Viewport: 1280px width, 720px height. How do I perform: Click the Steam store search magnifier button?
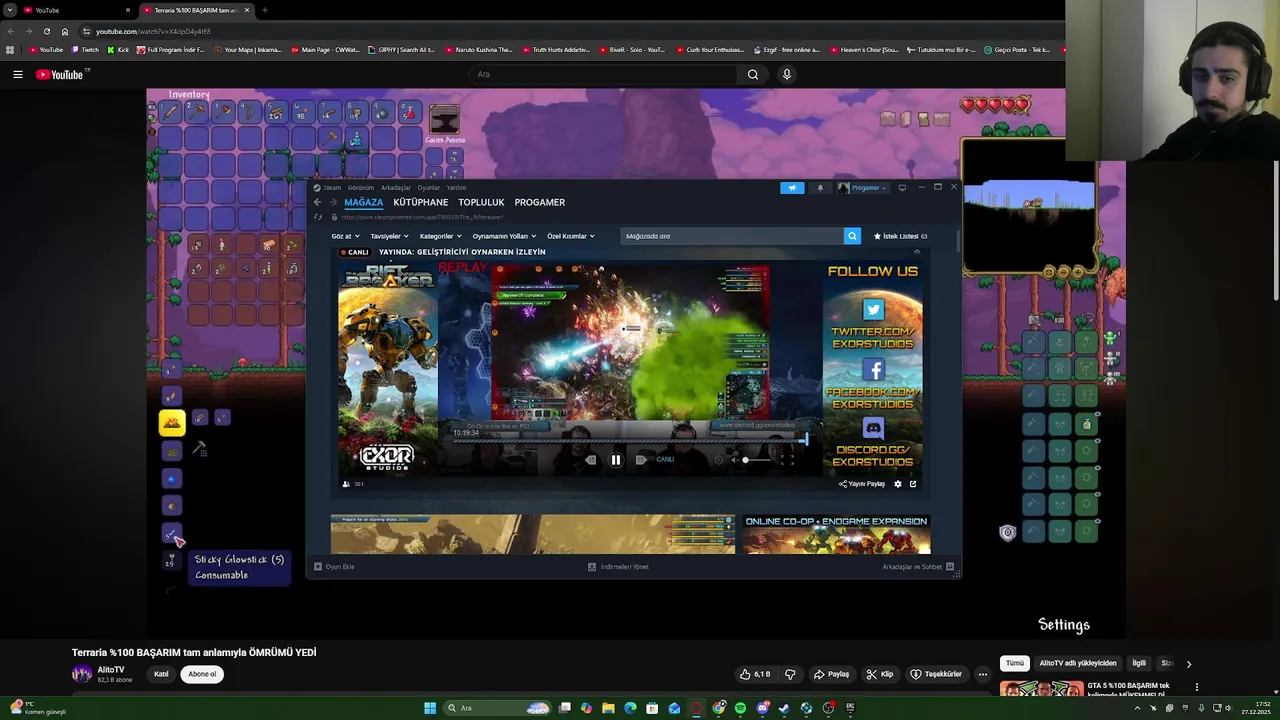pos(852,236)
